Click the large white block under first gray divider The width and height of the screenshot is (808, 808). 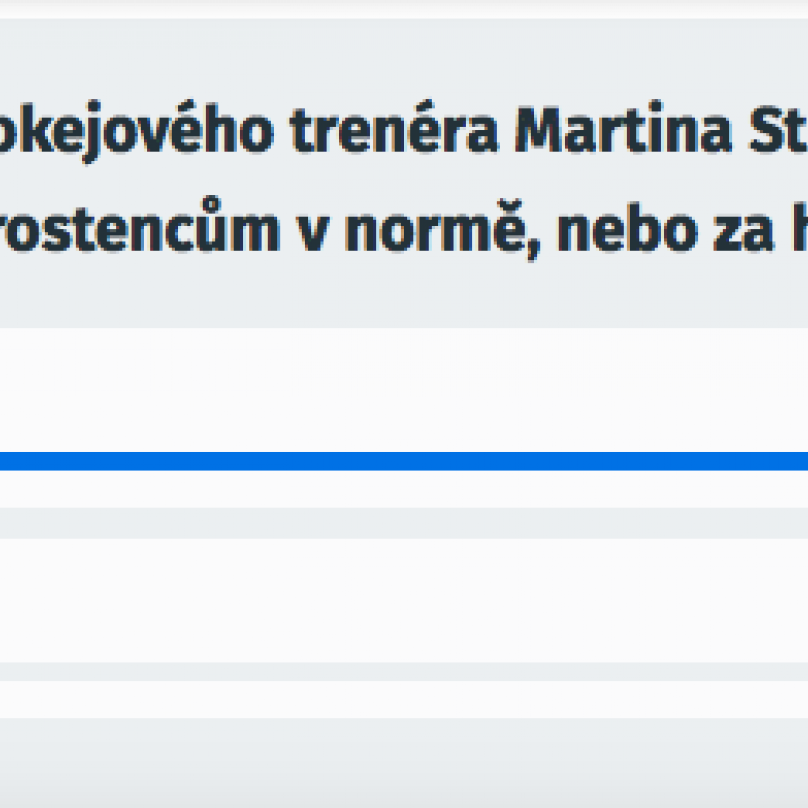coord(404,601)
